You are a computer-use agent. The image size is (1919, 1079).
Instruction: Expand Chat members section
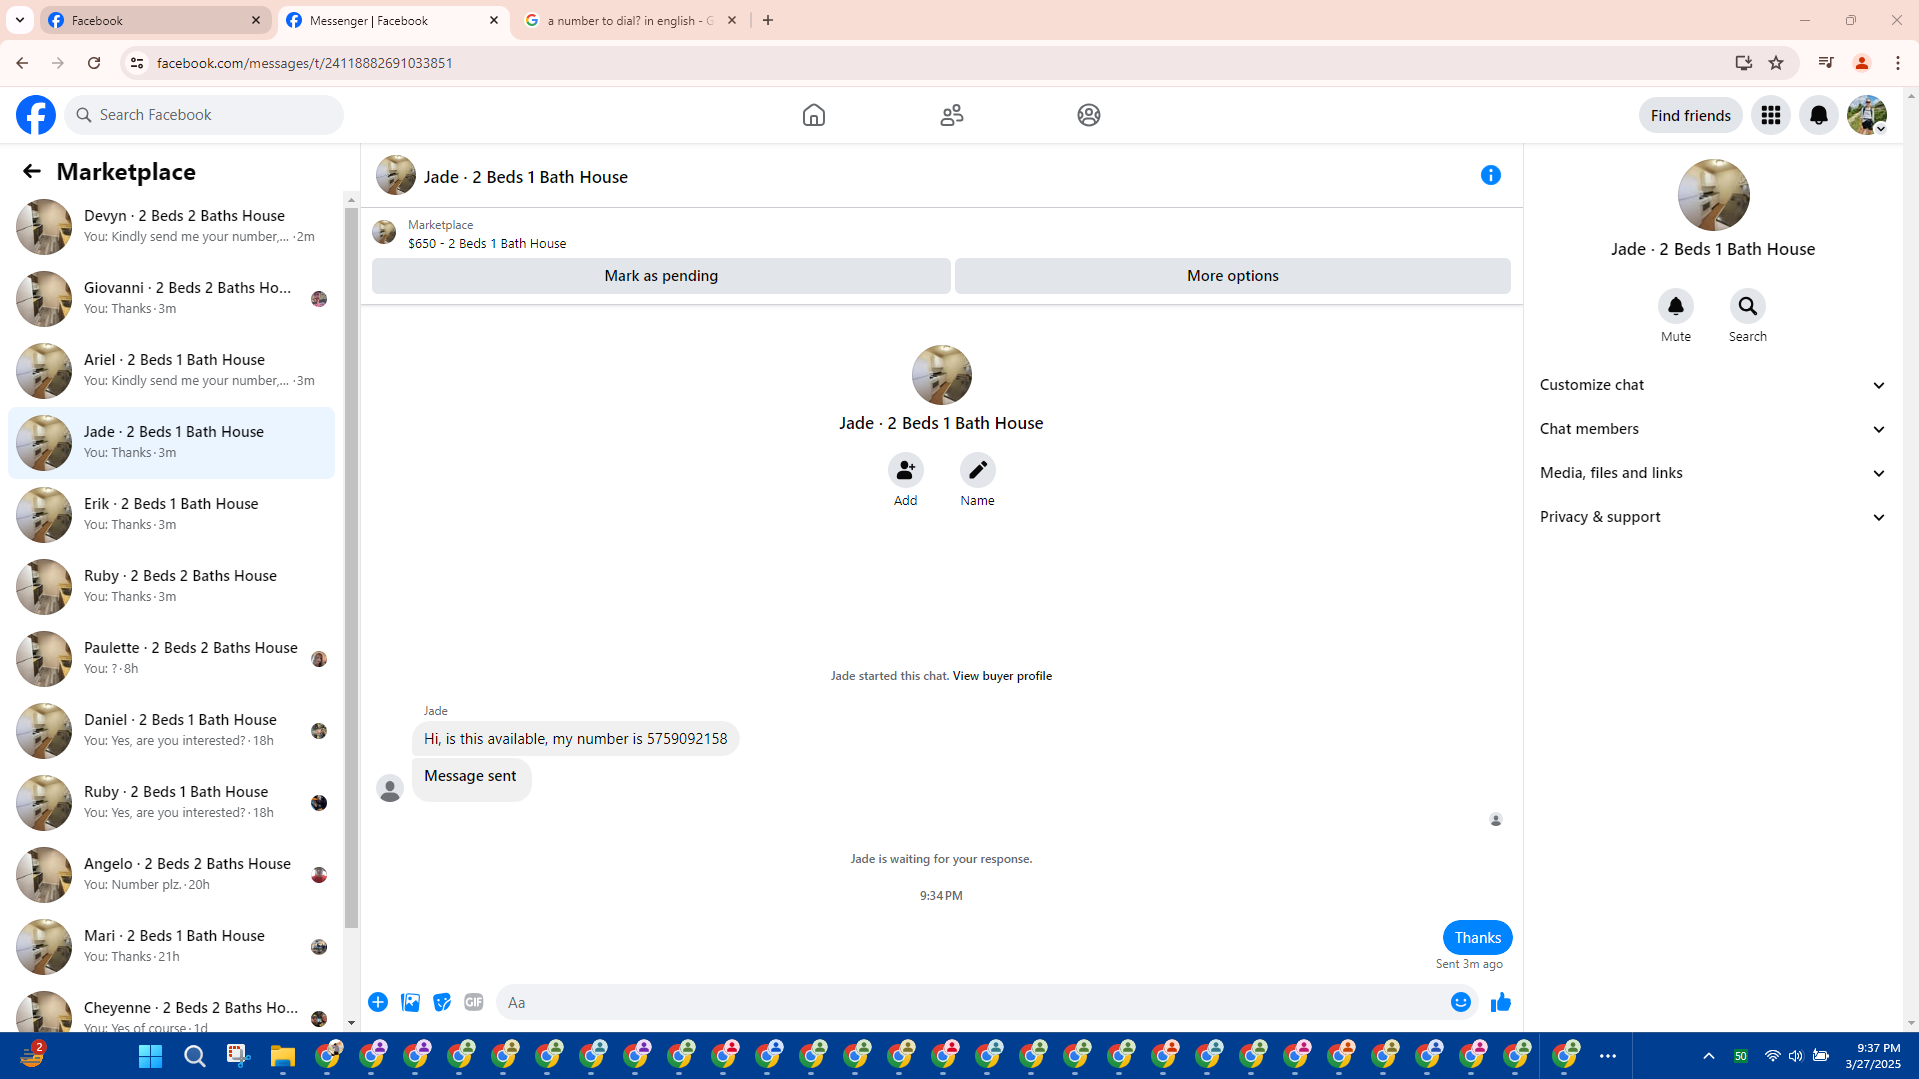point(1713,429)
